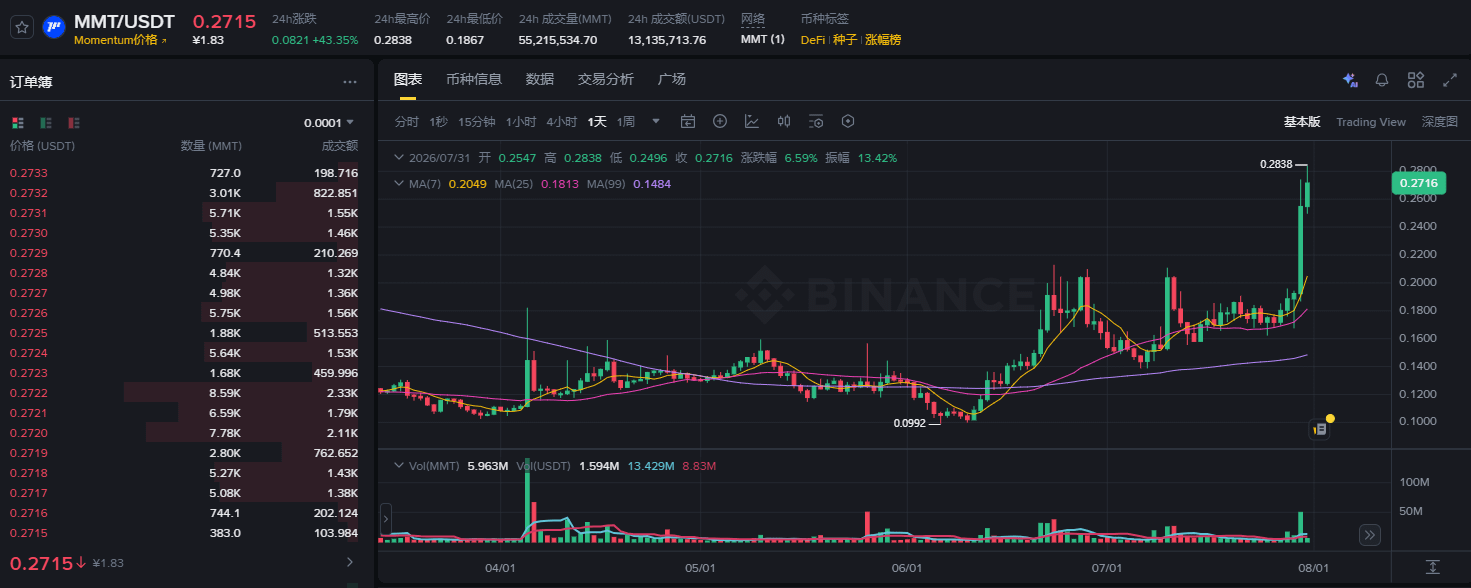Click the hexagon chart settings icon
Viewport: 1471px width, 588px height.
point(848,121)
